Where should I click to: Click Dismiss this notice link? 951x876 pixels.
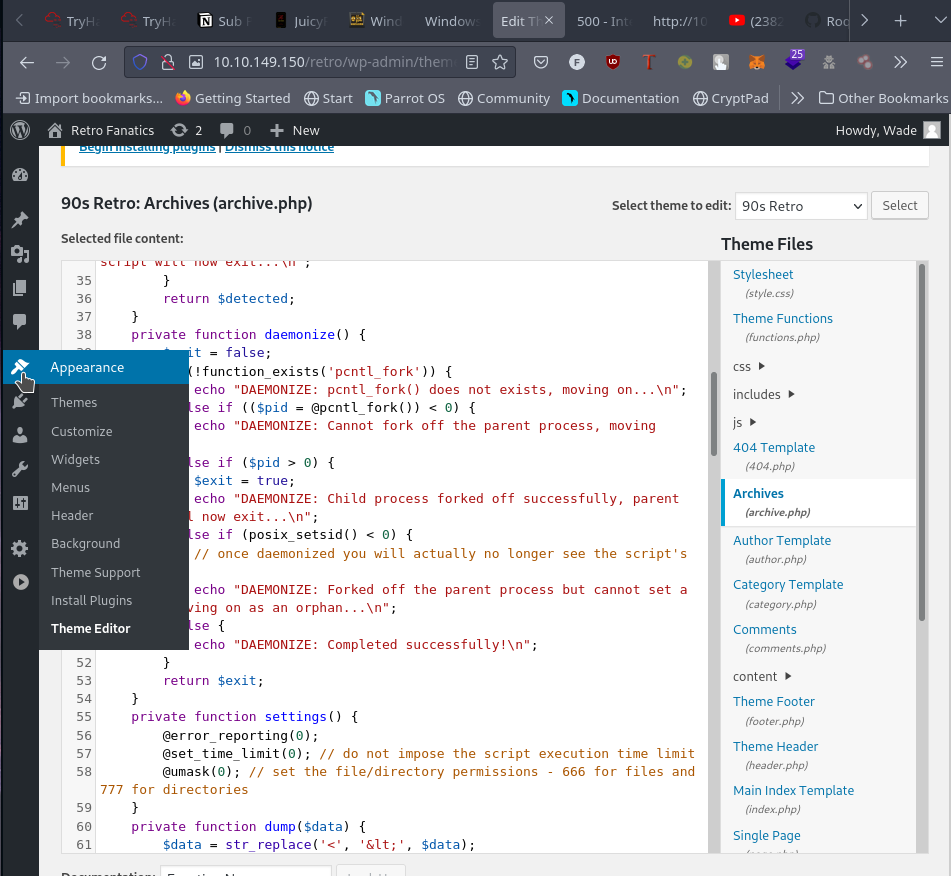[280, 147]
